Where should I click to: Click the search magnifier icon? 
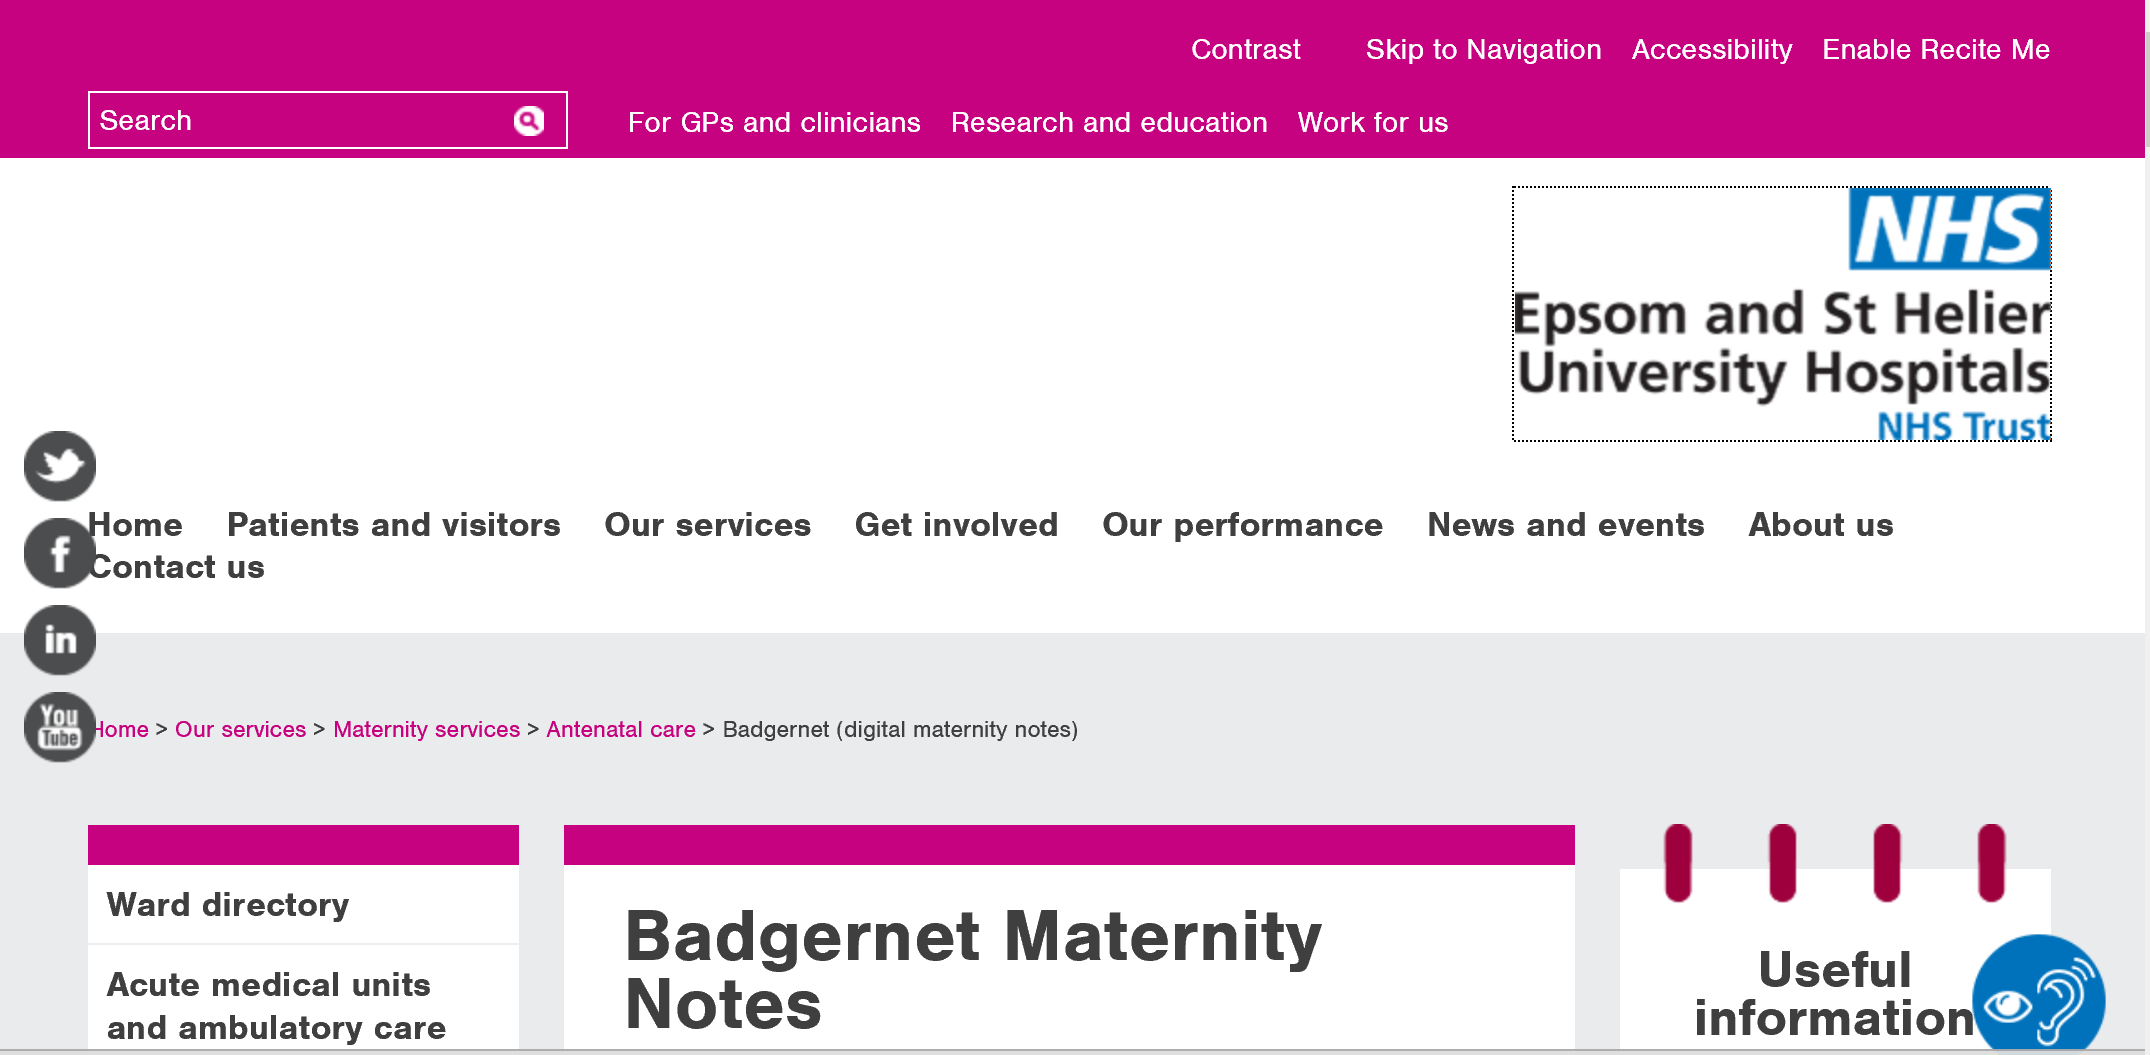[529, 121]
